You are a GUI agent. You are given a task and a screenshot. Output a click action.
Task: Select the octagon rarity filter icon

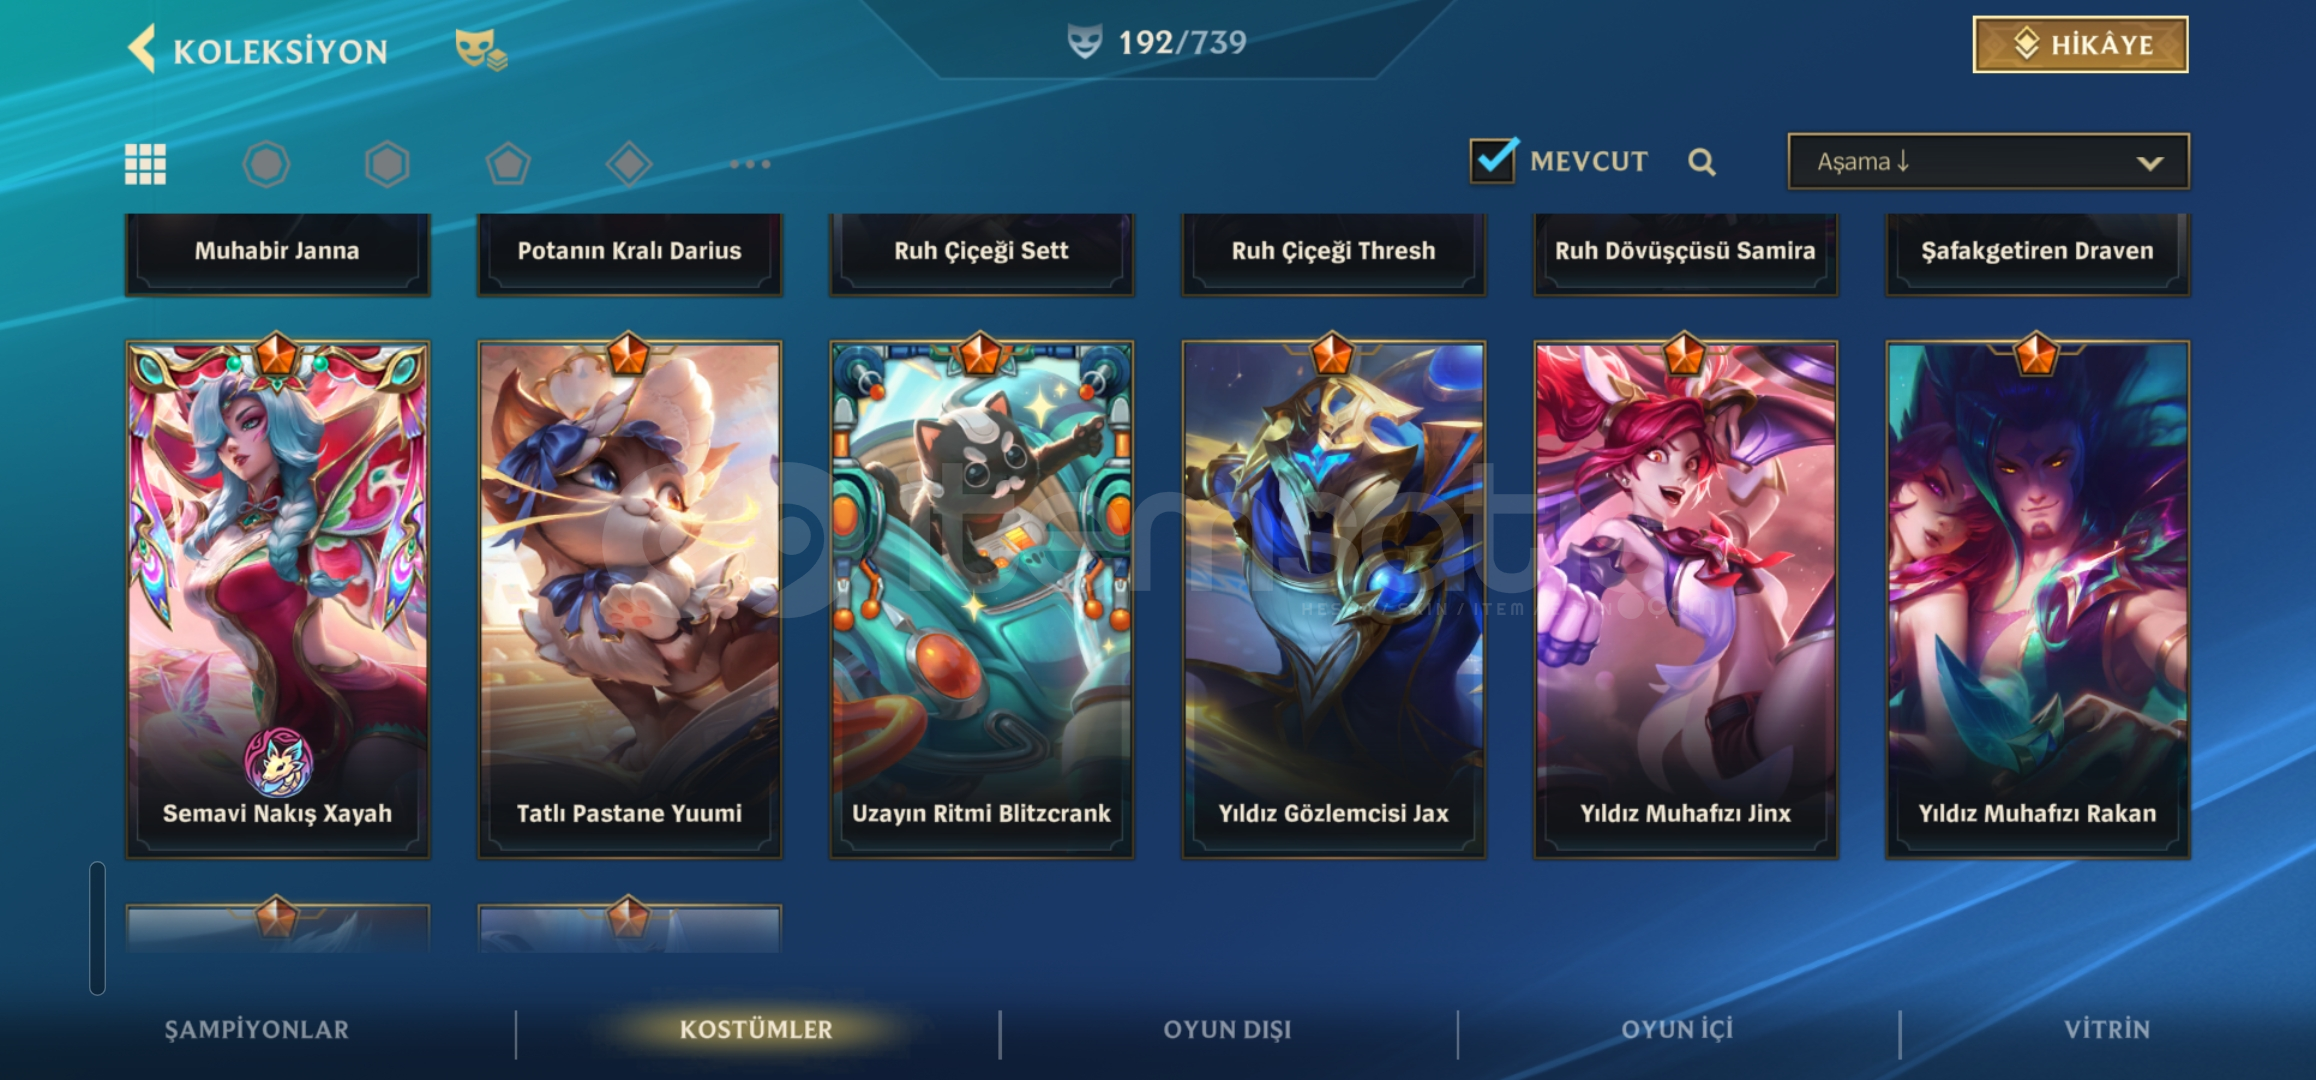pyautogui.click(x=266, y=164)
